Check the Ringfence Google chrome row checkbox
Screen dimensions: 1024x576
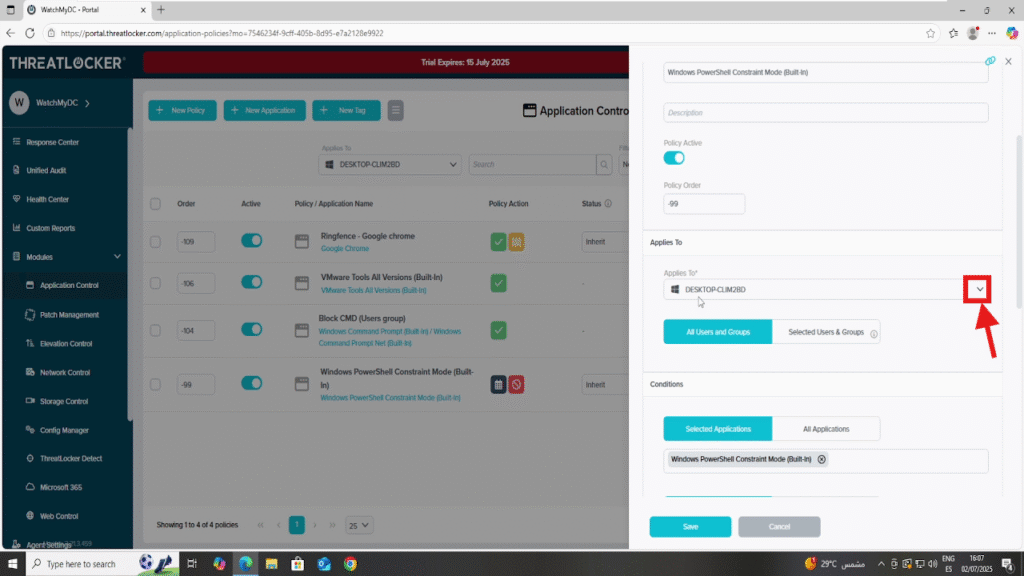click(155, 242)
